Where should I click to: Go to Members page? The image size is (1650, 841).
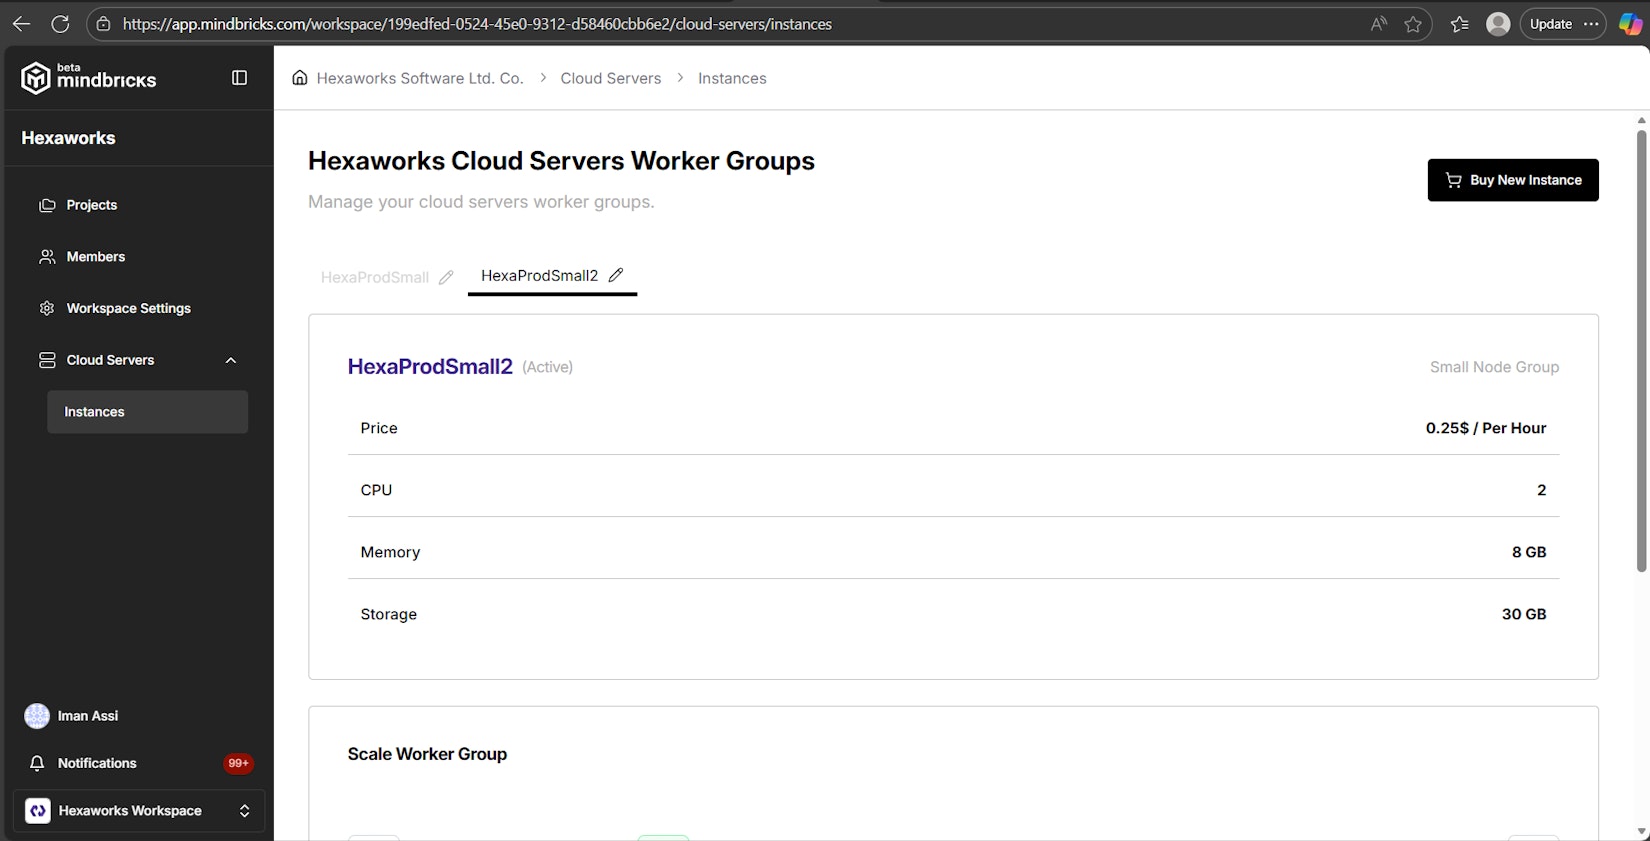(95, 257)
